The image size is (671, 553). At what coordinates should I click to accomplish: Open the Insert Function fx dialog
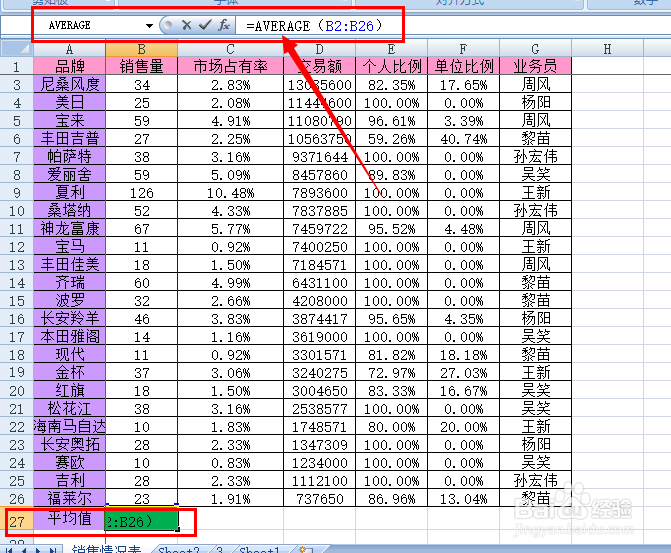(x=224, y=25)
